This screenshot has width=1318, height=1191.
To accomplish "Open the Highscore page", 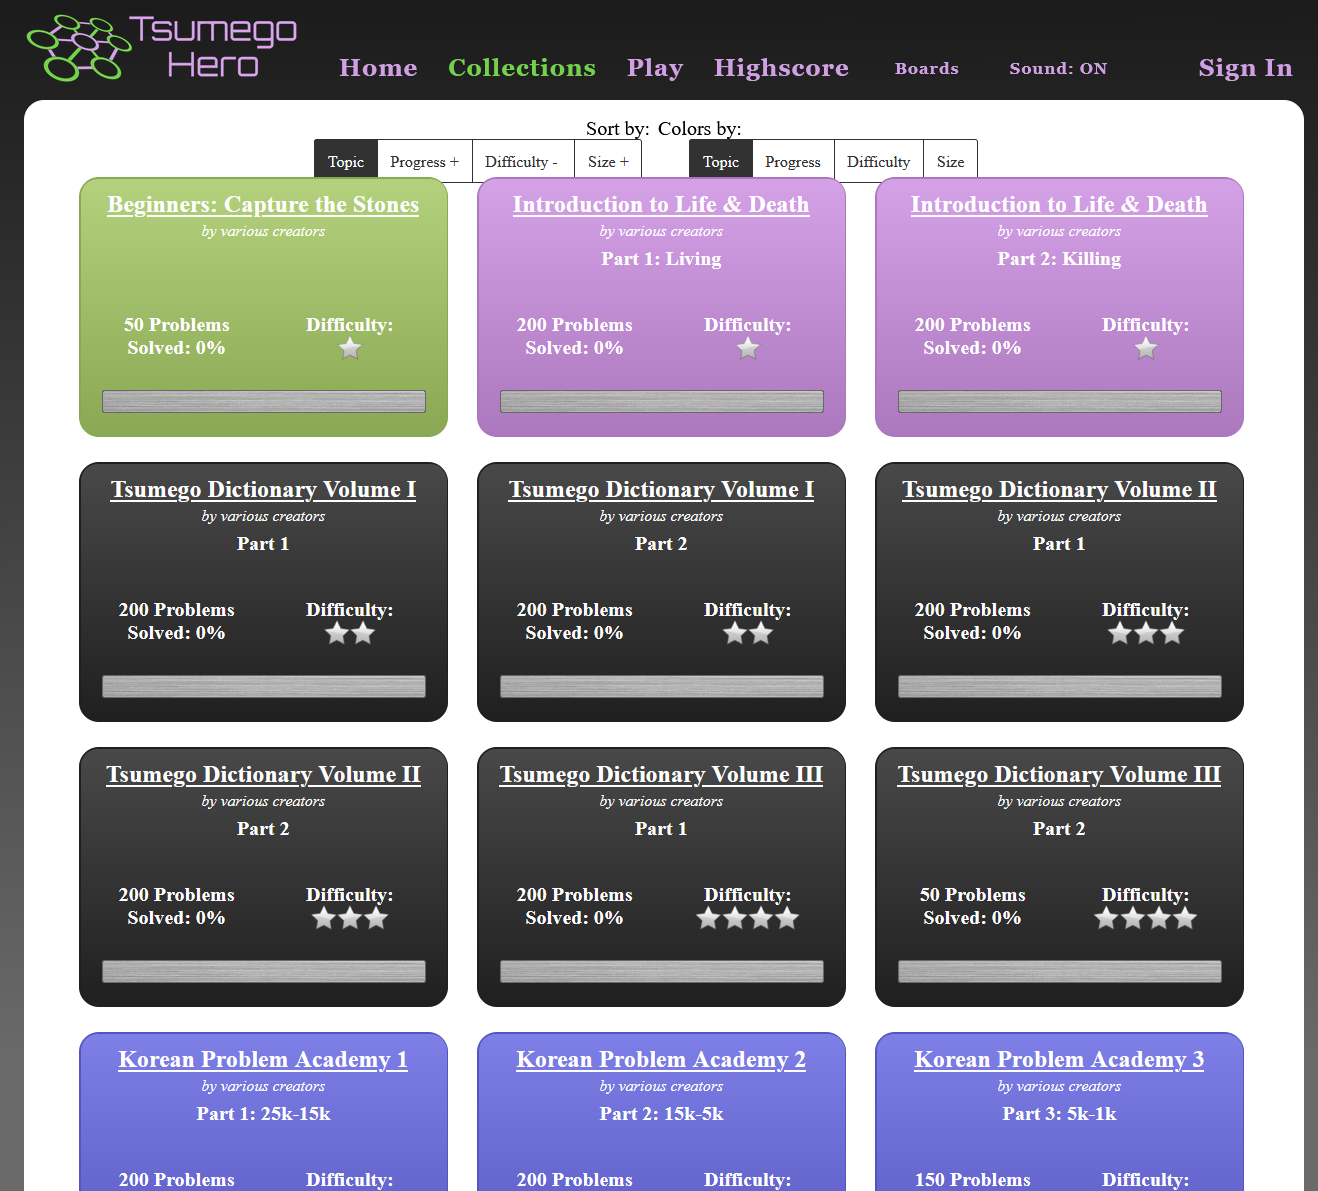I will point(781,68).
